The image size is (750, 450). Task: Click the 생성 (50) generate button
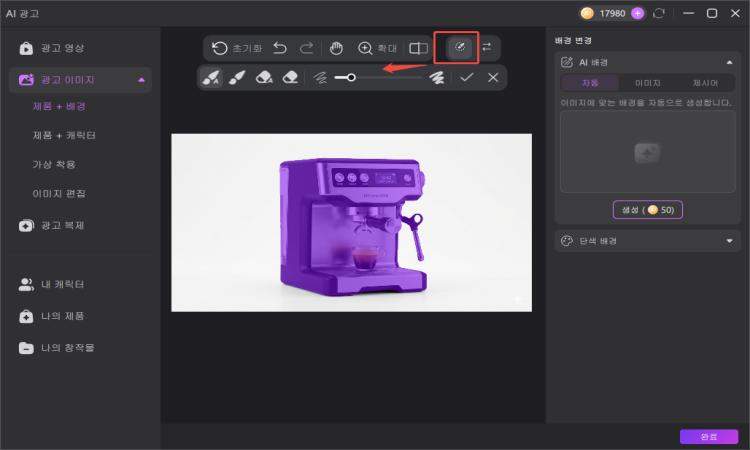click(648, 210)
